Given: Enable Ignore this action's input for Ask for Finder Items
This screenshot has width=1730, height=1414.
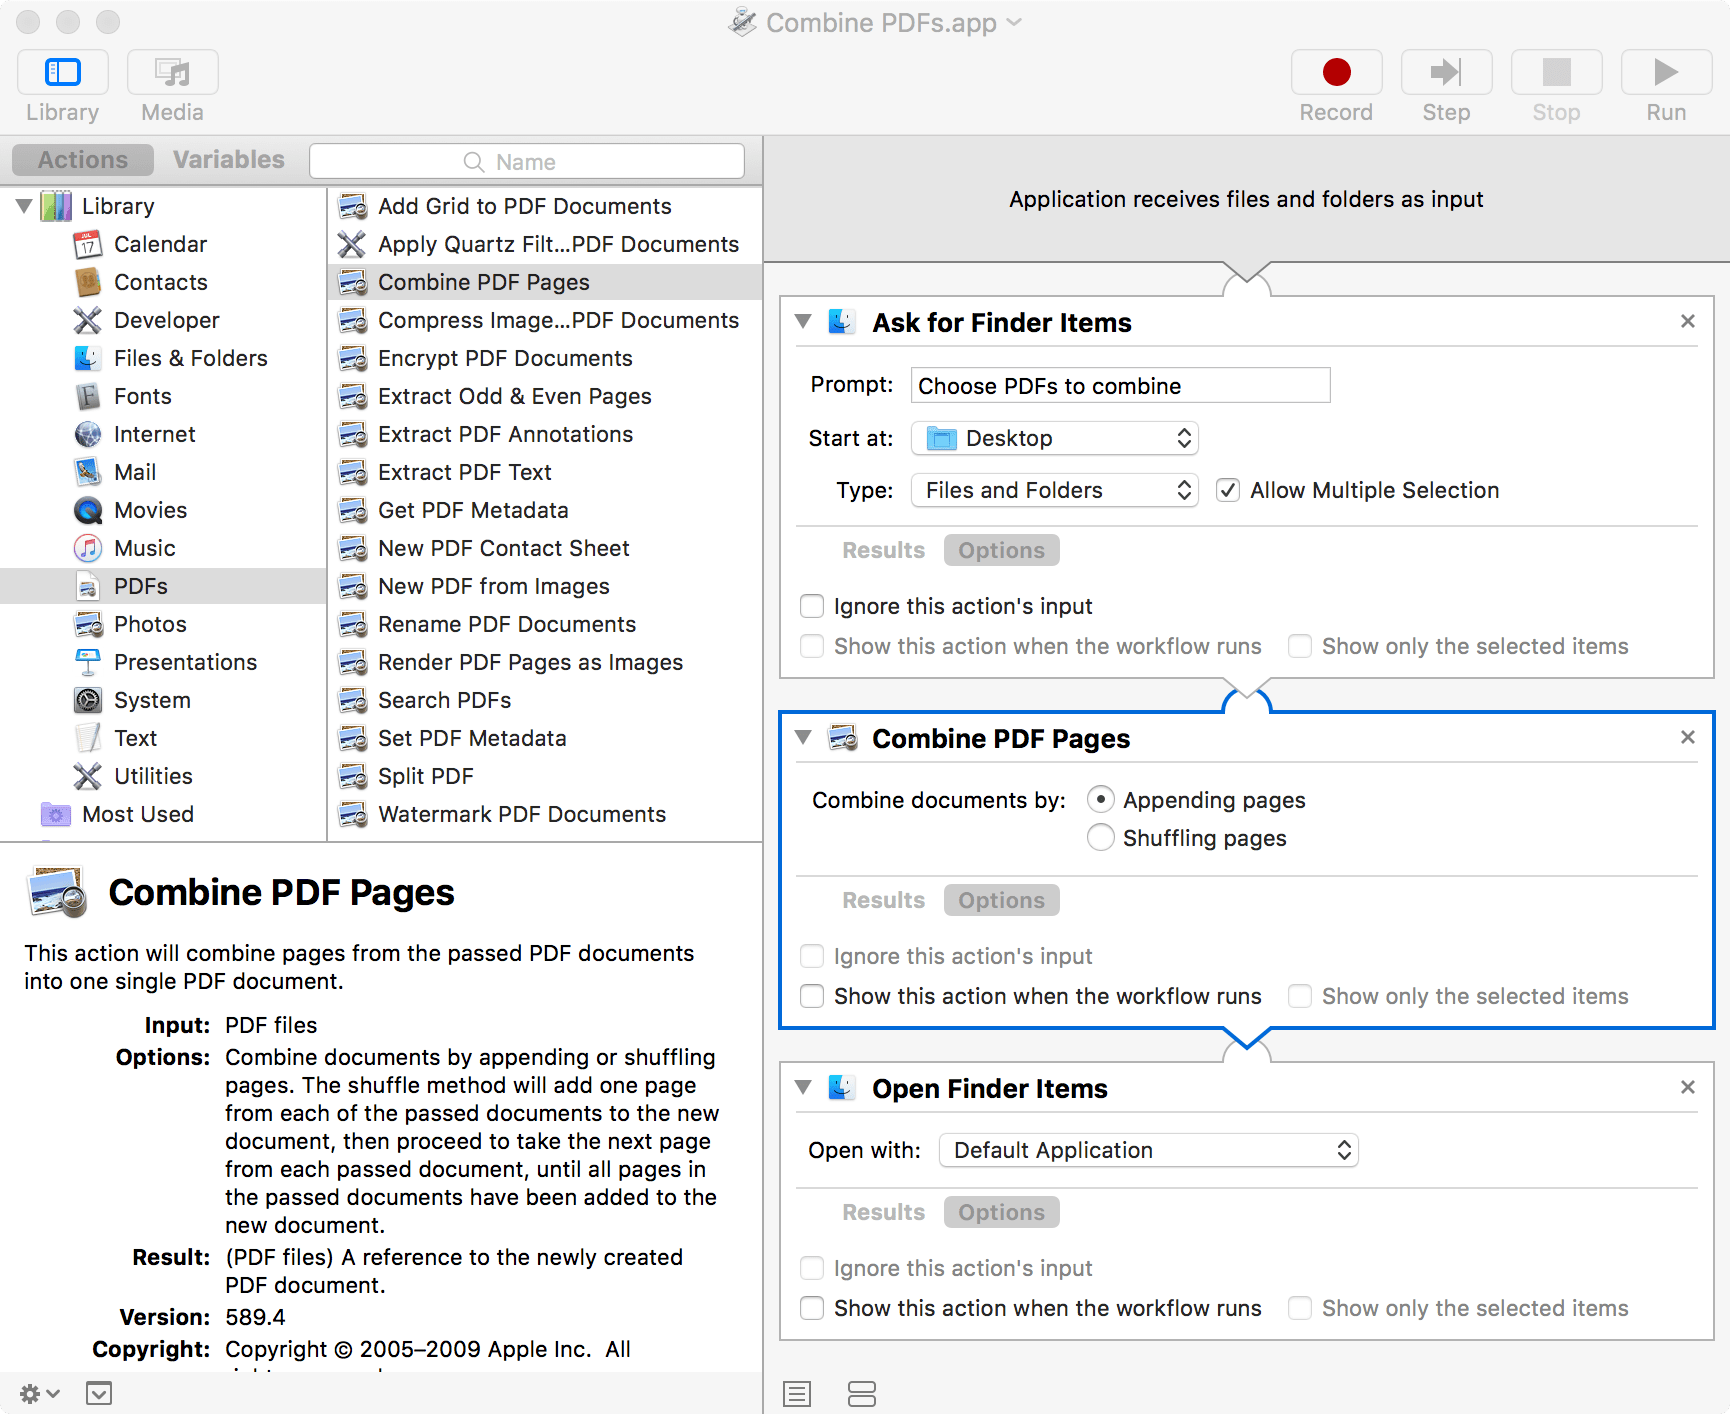Looking at the screenshot, I should [x=812, y=606].
